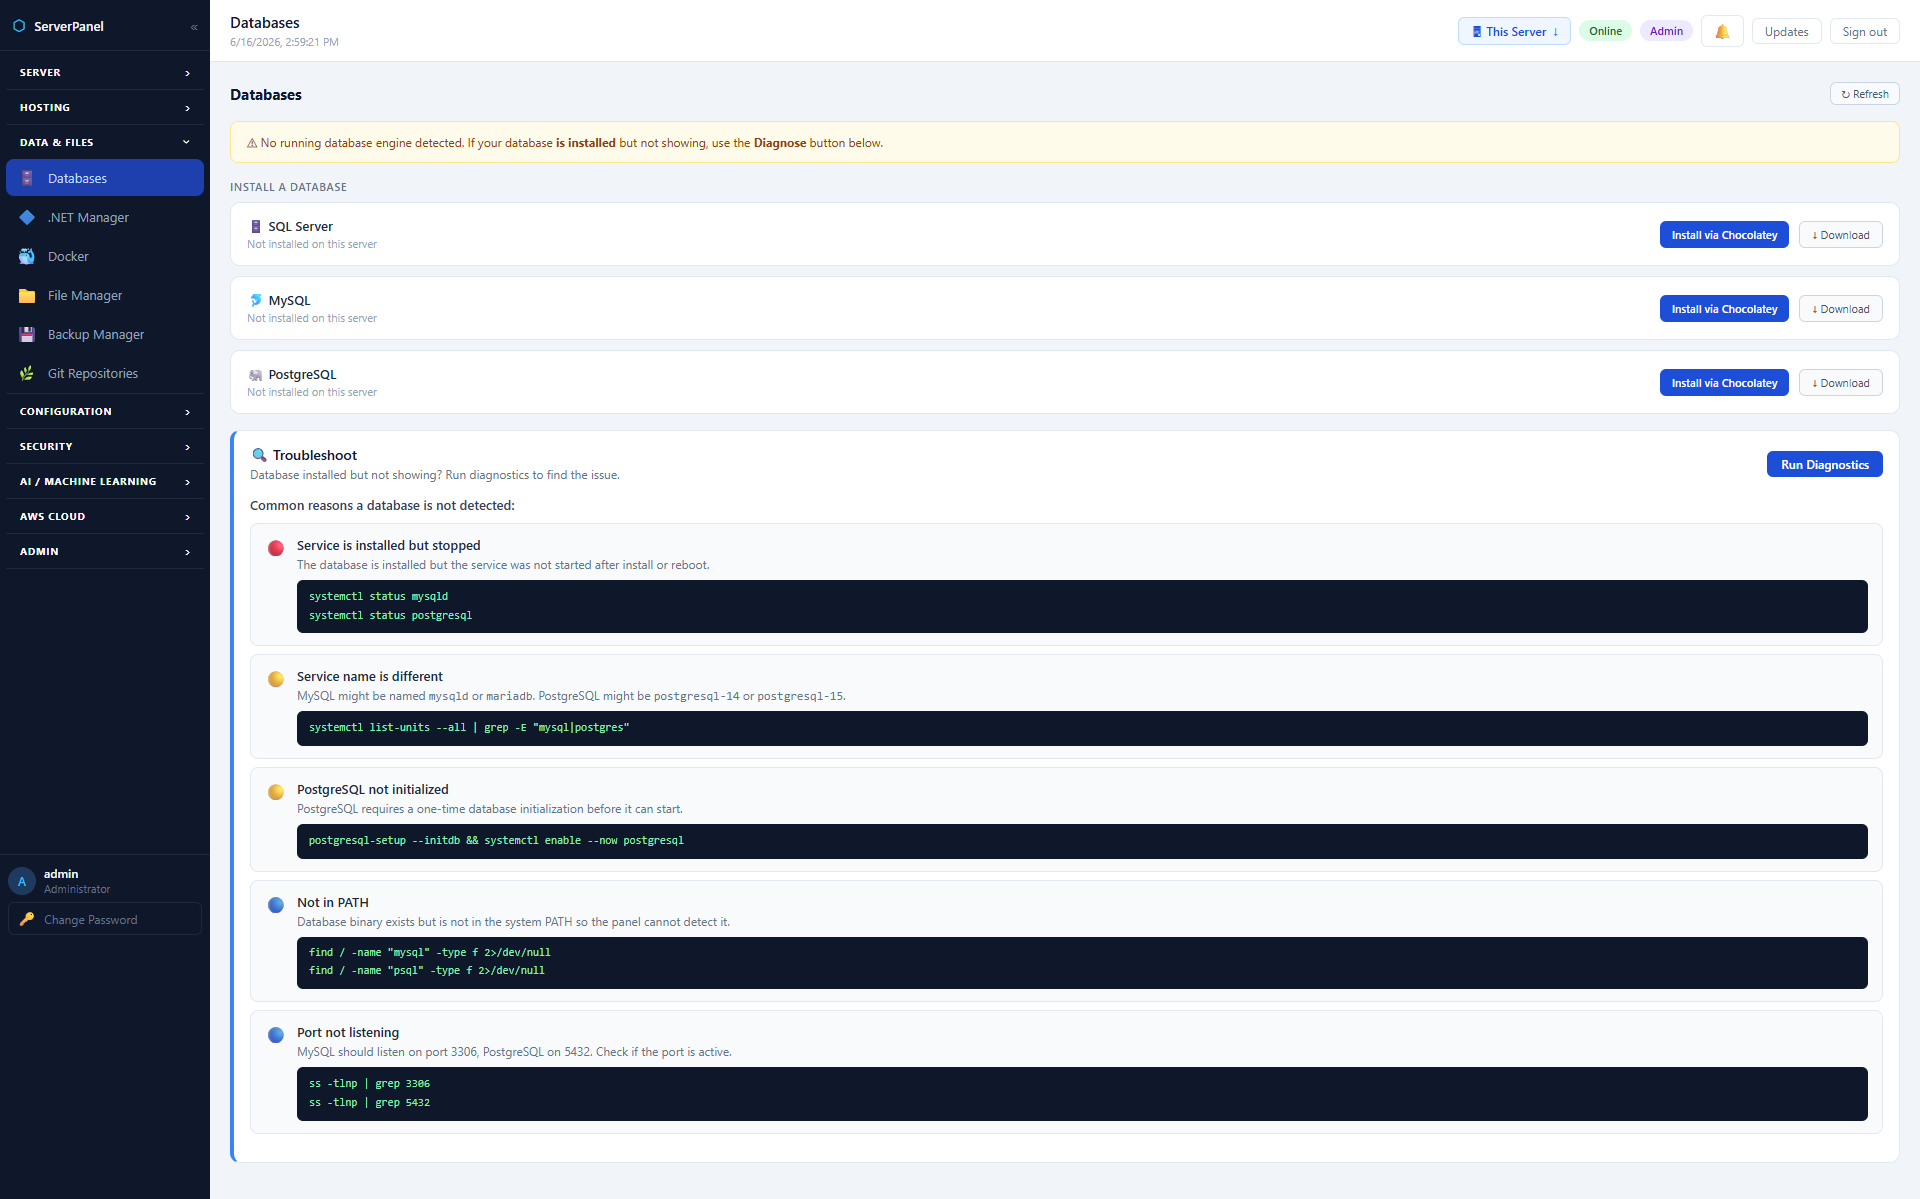The width and height of the screenshot is (1920, 1199).
Task: Click the INSTALL A DATABASE heading
Action: 288,187
